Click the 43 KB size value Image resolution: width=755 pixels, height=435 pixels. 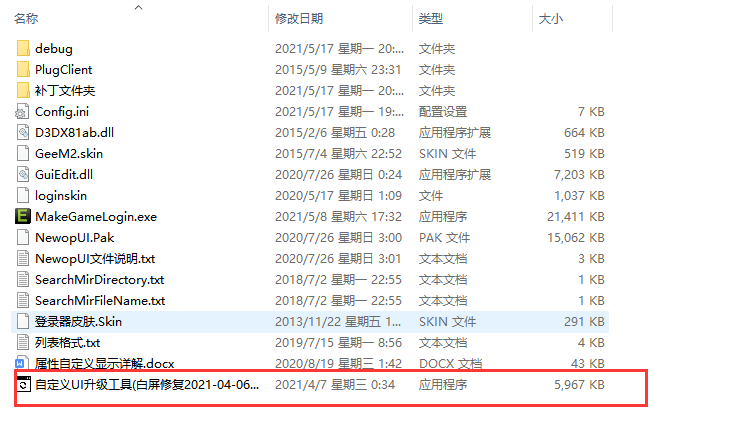[x=587, y=363]
